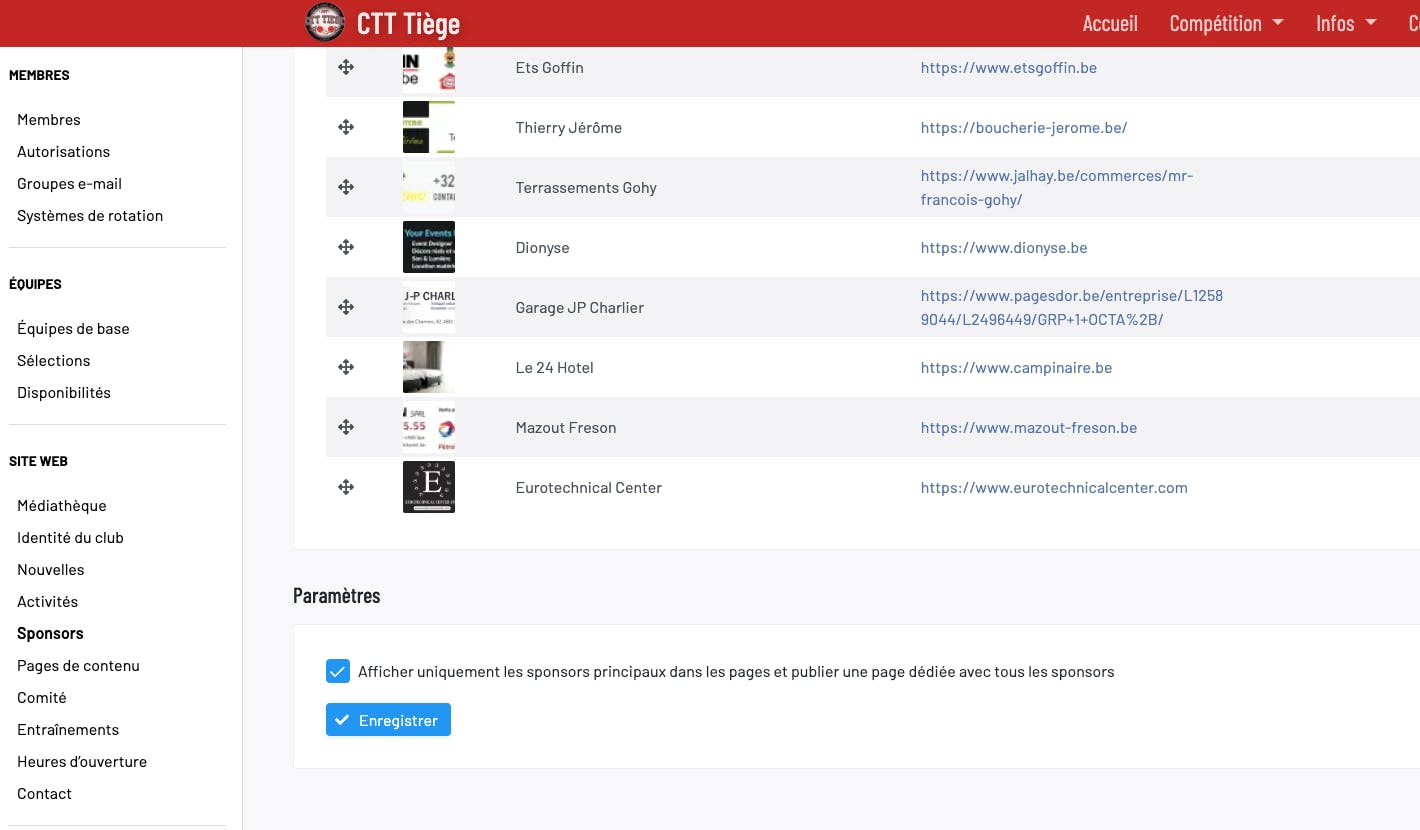Go to Identité du club
1420x830 pixels.
(71, 538)
